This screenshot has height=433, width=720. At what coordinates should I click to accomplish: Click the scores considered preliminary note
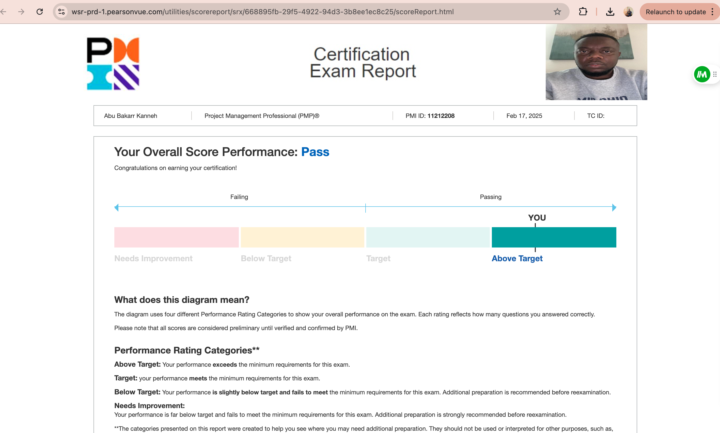coord(236,328)
